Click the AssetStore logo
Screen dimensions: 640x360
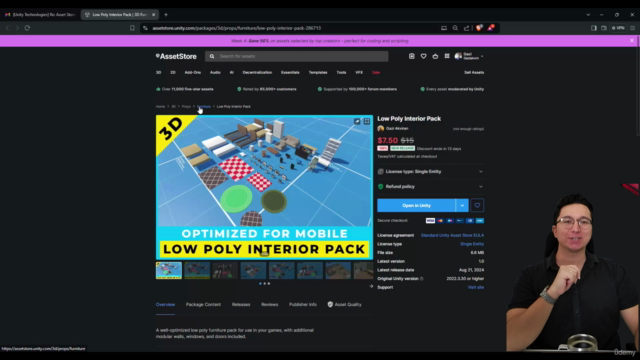(x=176, y=56)
